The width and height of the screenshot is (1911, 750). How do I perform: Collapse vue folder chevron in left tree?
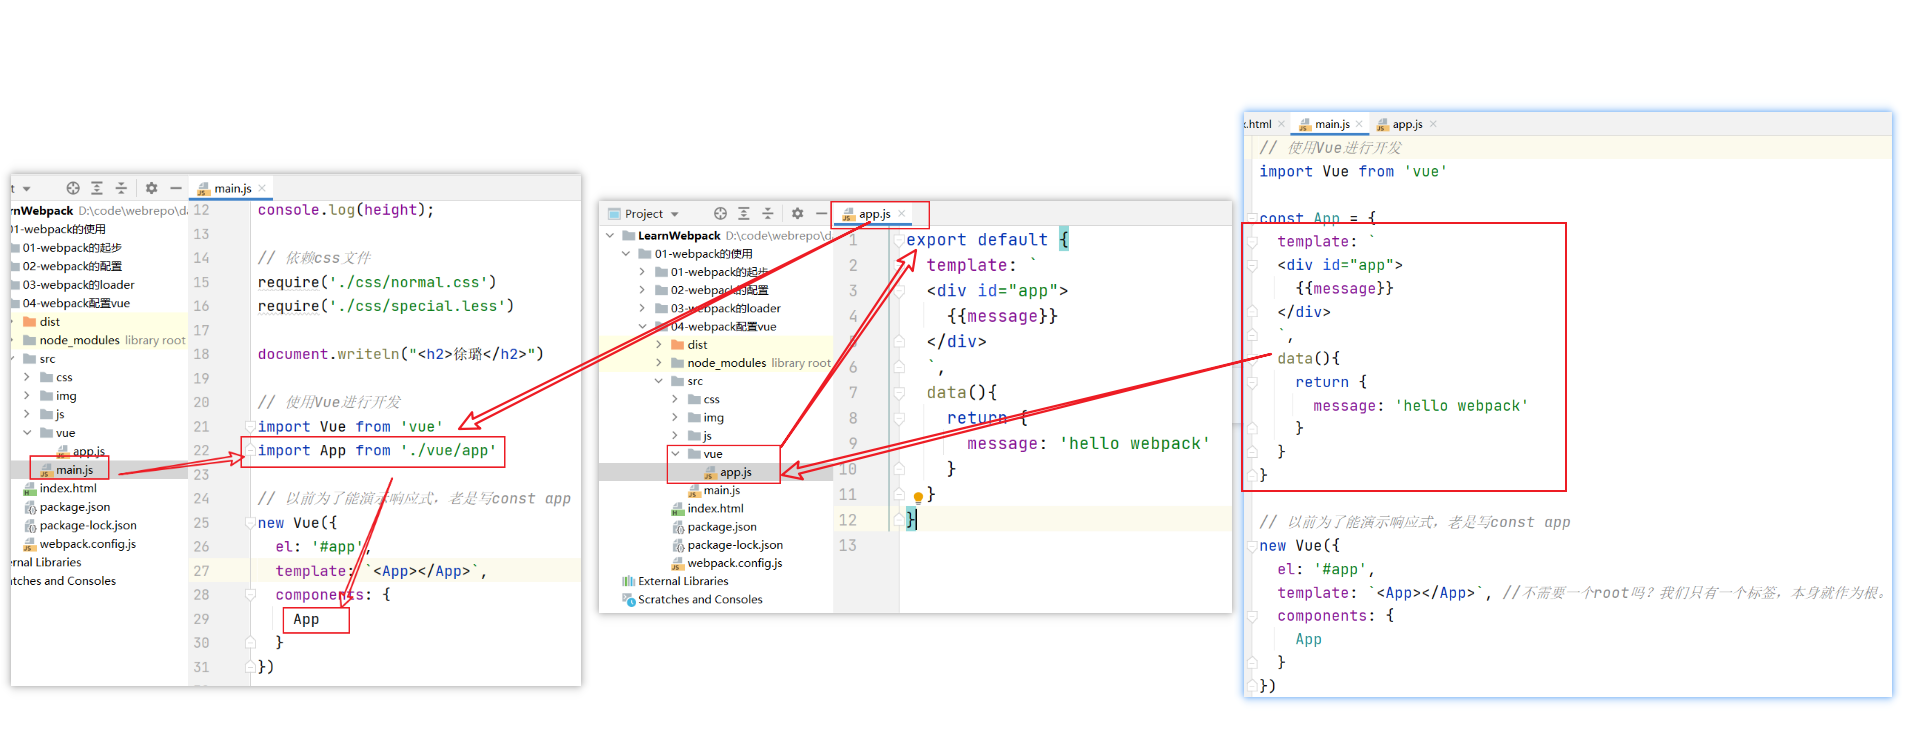pyautogui.click(x=27, y=433)
